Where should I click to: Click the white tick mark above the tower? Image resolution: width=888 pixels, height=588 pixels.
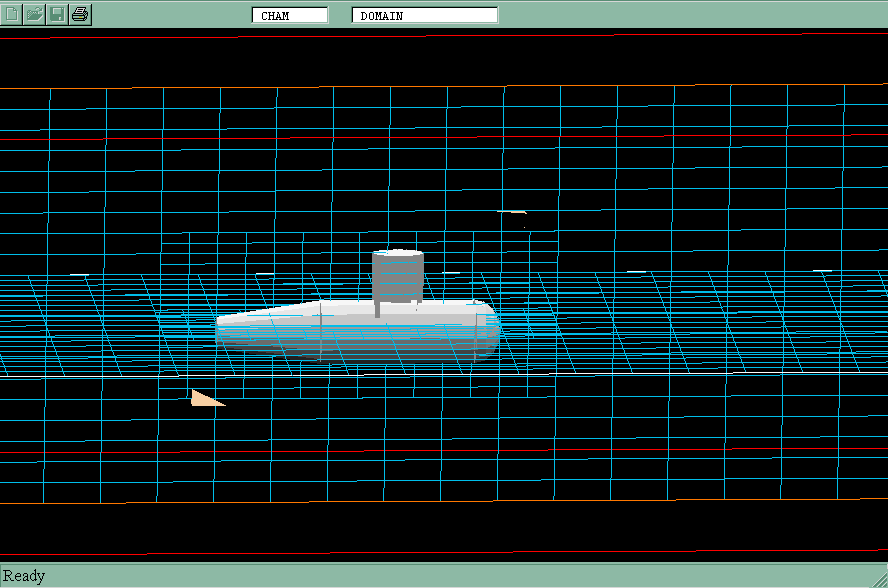[x=512, y=212]
